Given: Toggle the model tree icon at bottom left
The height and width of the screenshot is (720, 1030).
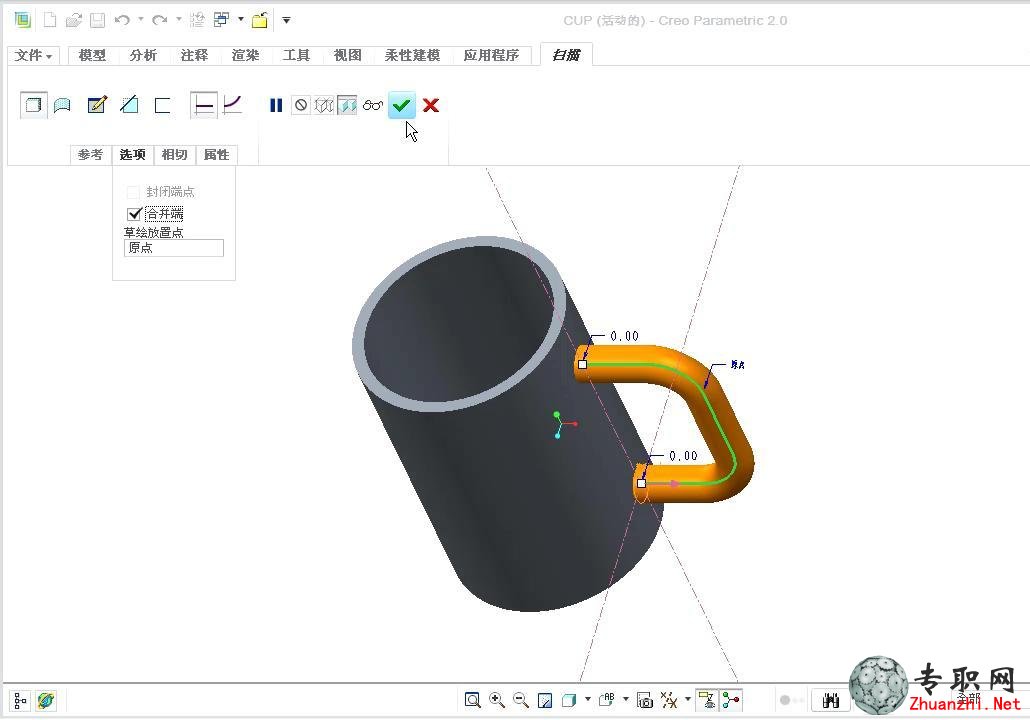Looking at the screenshot, I should (20, 701).
